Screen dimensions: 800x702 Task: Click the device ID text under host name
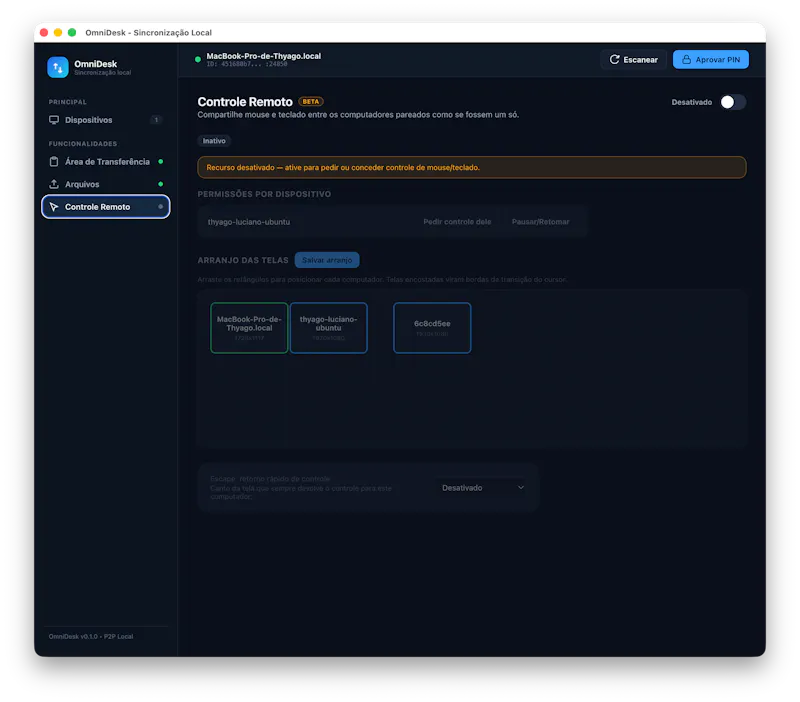[x=247, y=64]
